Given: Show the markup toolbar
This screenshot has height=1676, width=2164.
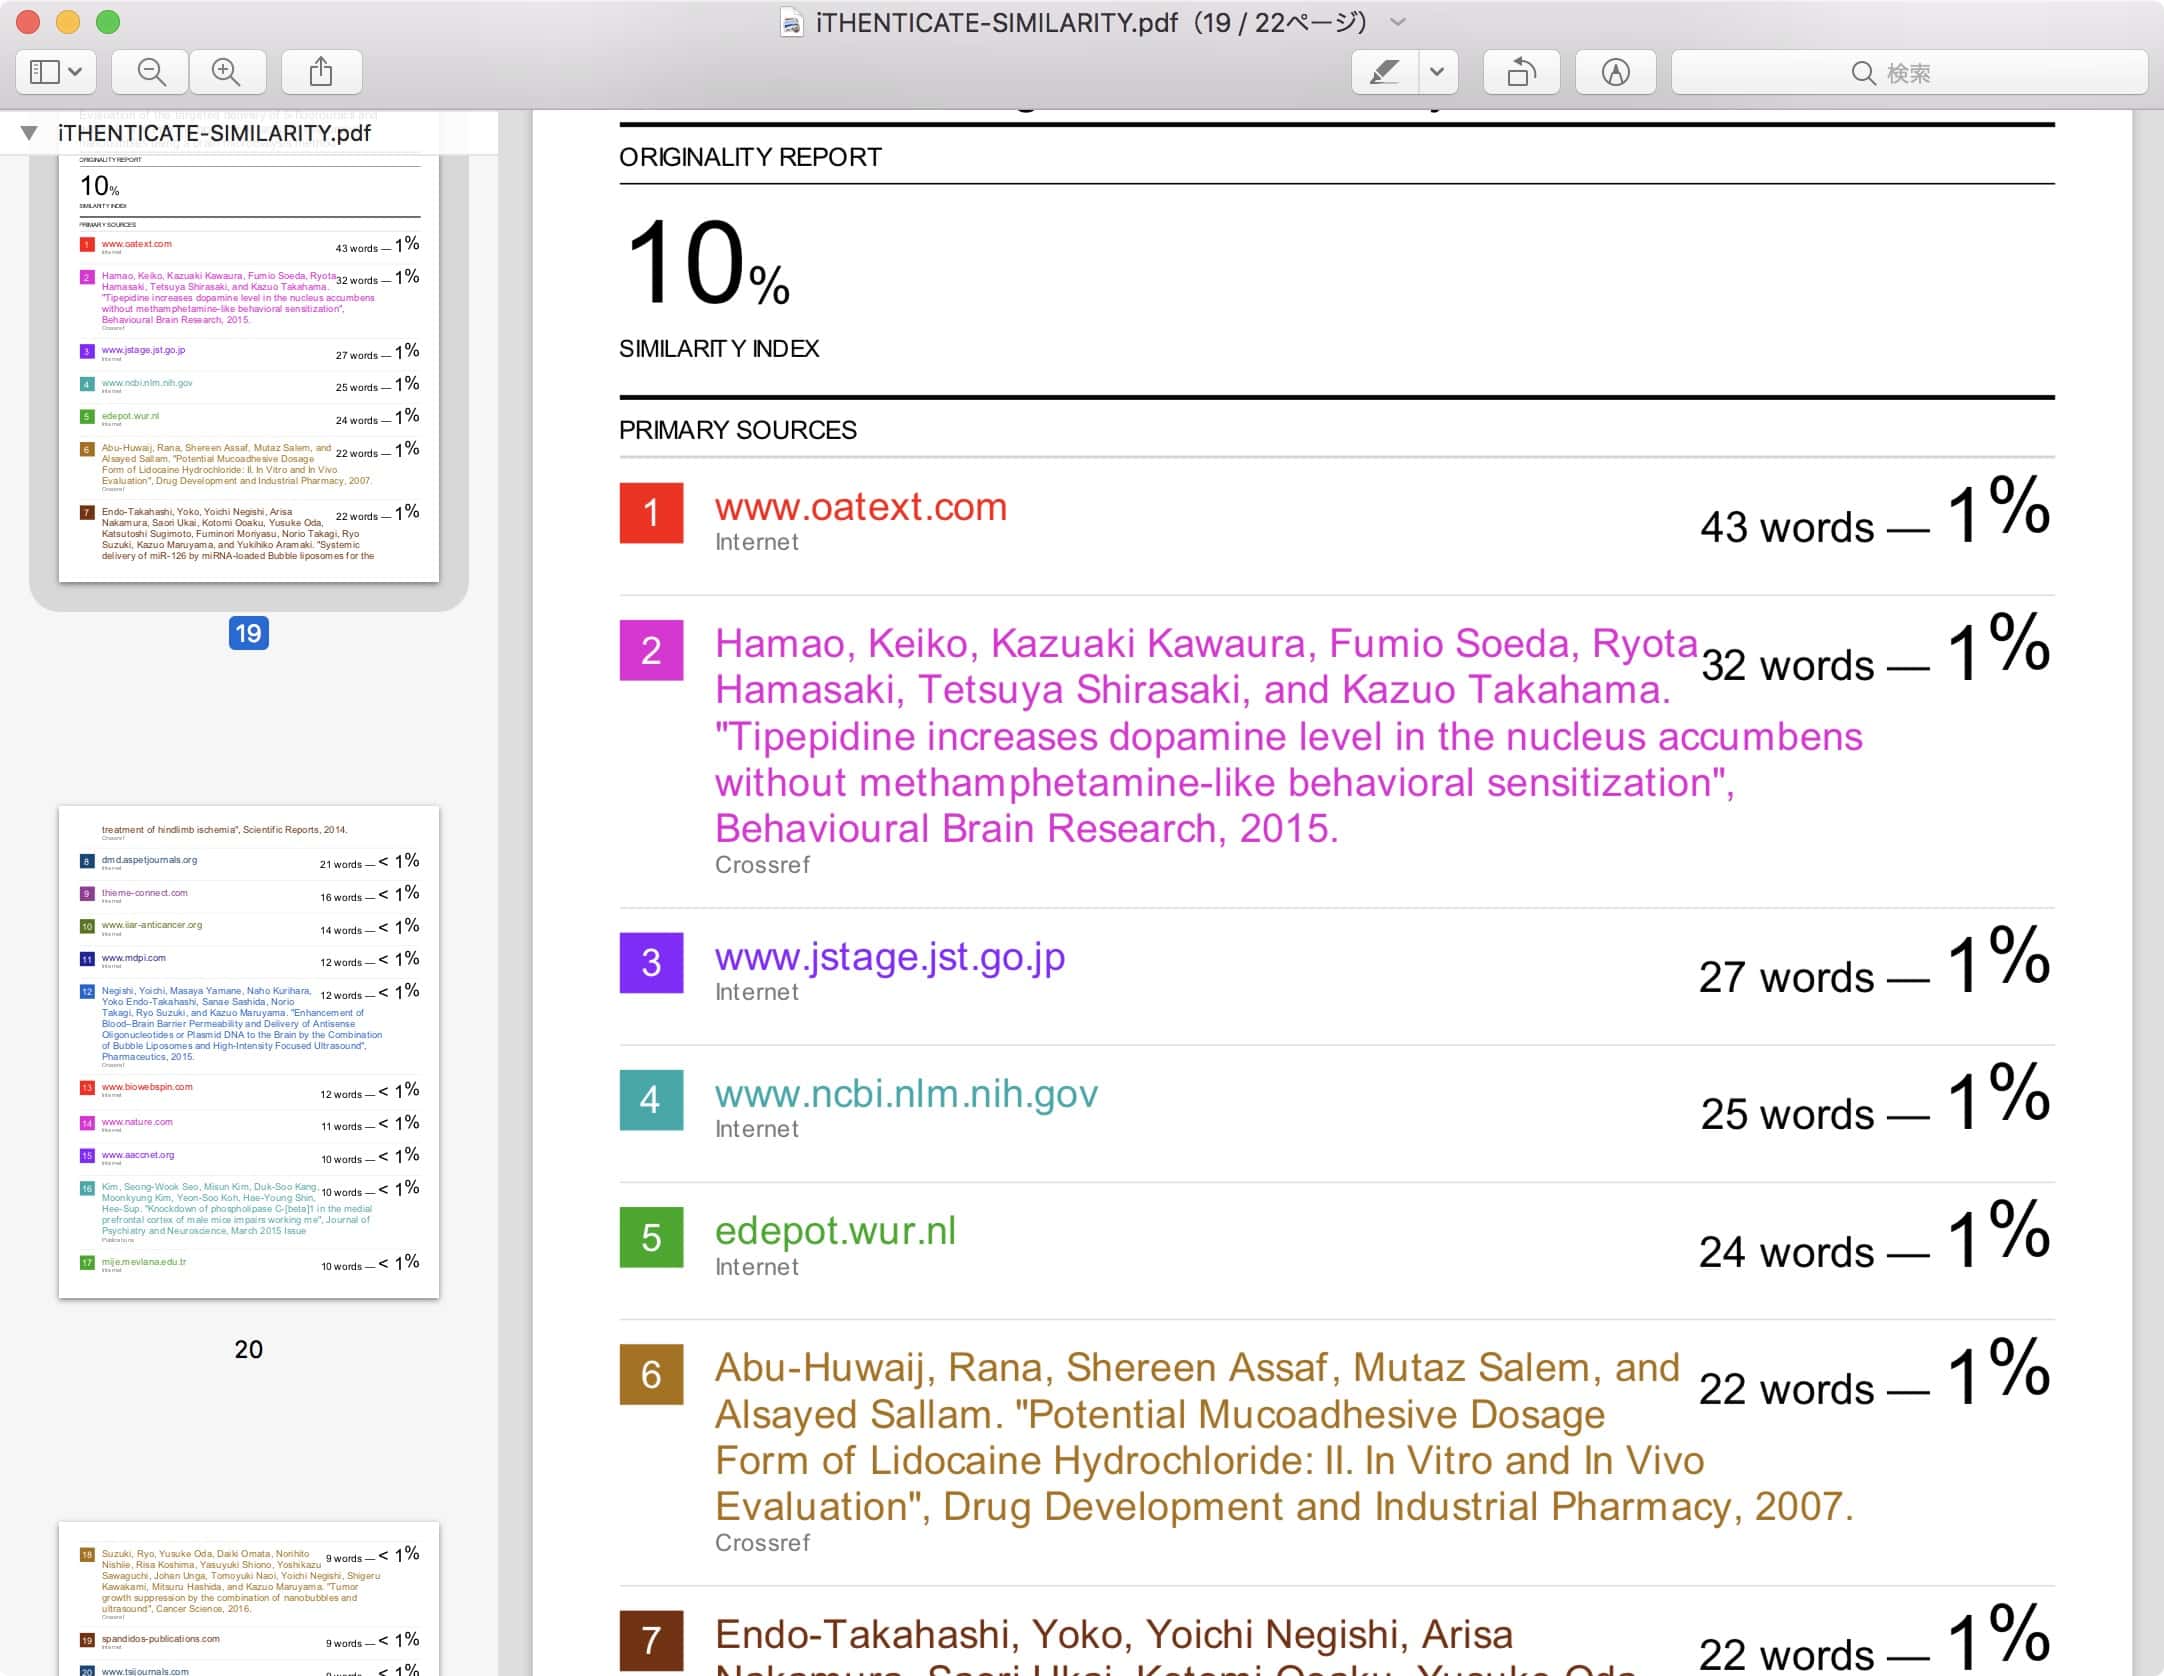Looking at the screenshot, I should click(1615, 72).
